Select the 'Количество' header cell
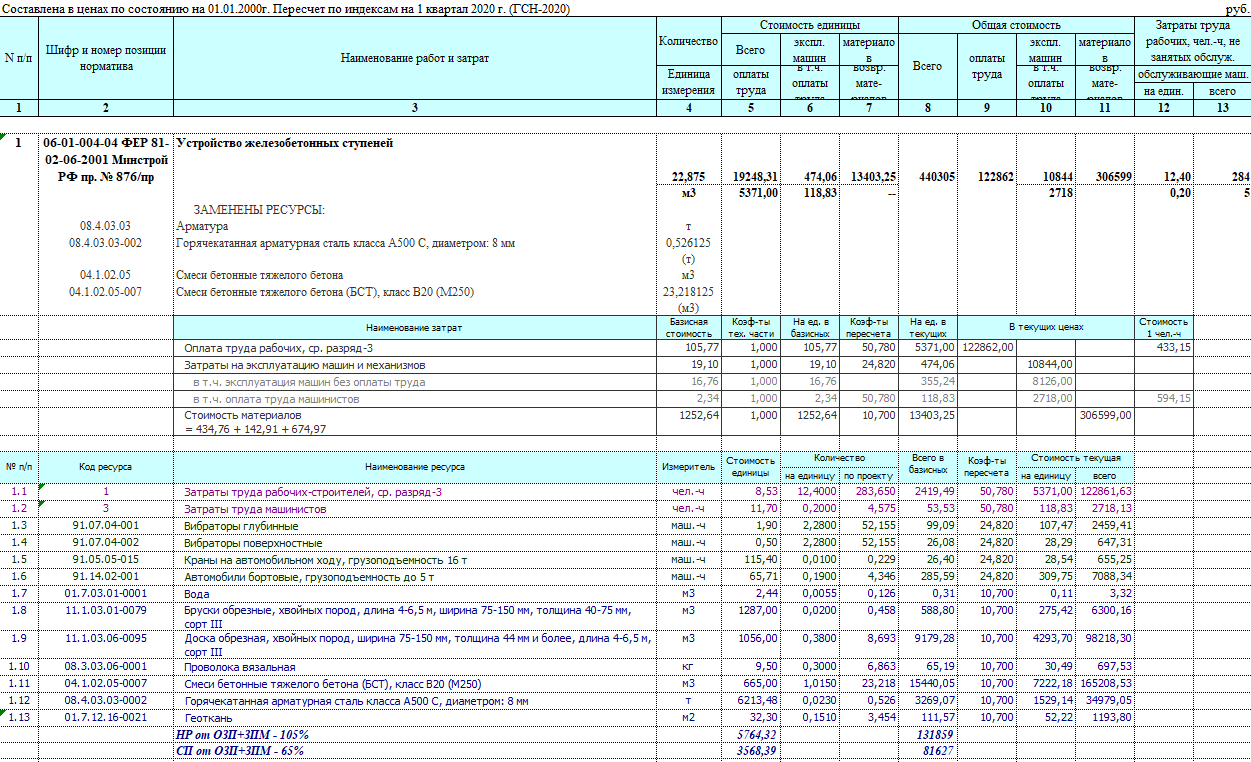This screenshot has height=762, width=1251. tap(689, 41)
